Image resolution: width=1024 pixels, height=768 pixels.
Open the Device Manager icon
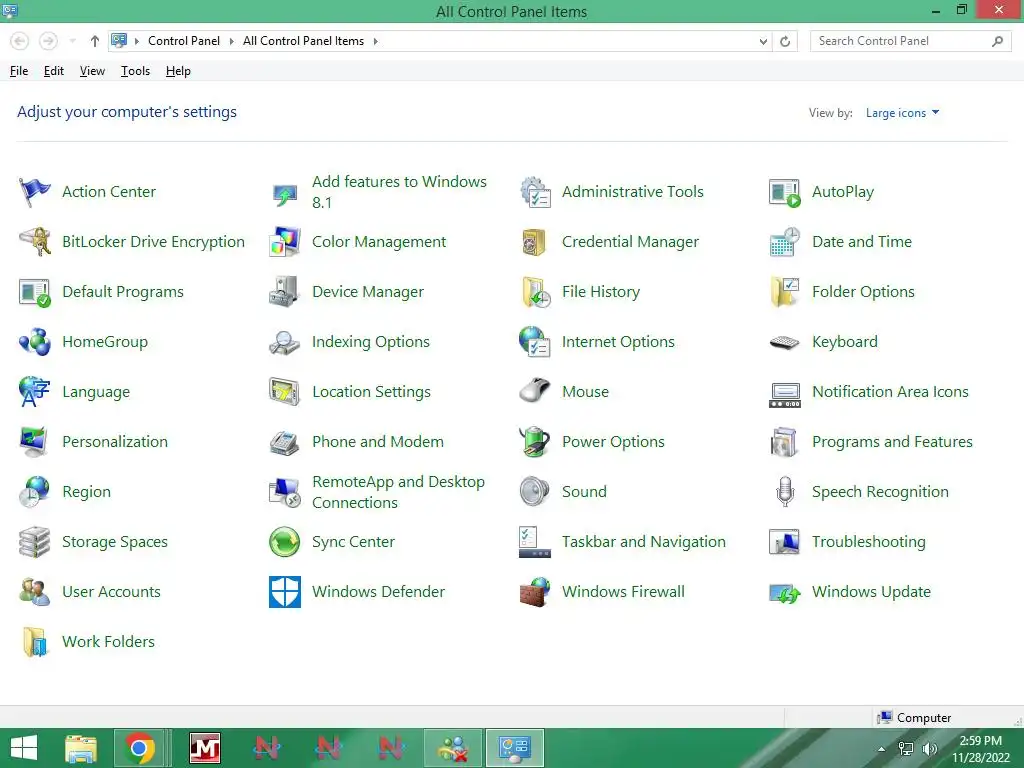click(x=285, y=292)
